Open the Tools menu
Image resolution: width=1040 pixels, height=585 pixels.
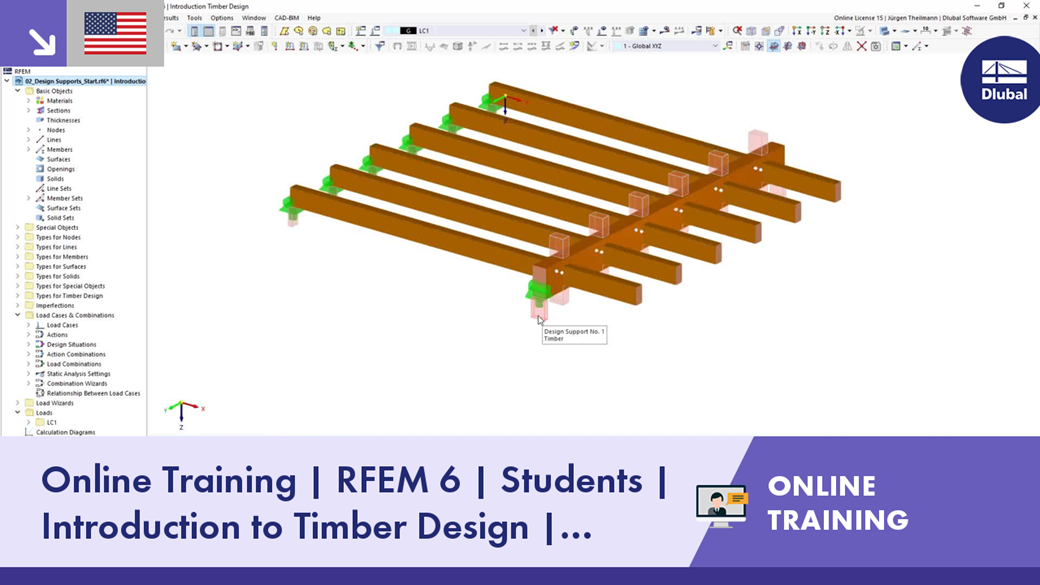(x=194, y=18)
